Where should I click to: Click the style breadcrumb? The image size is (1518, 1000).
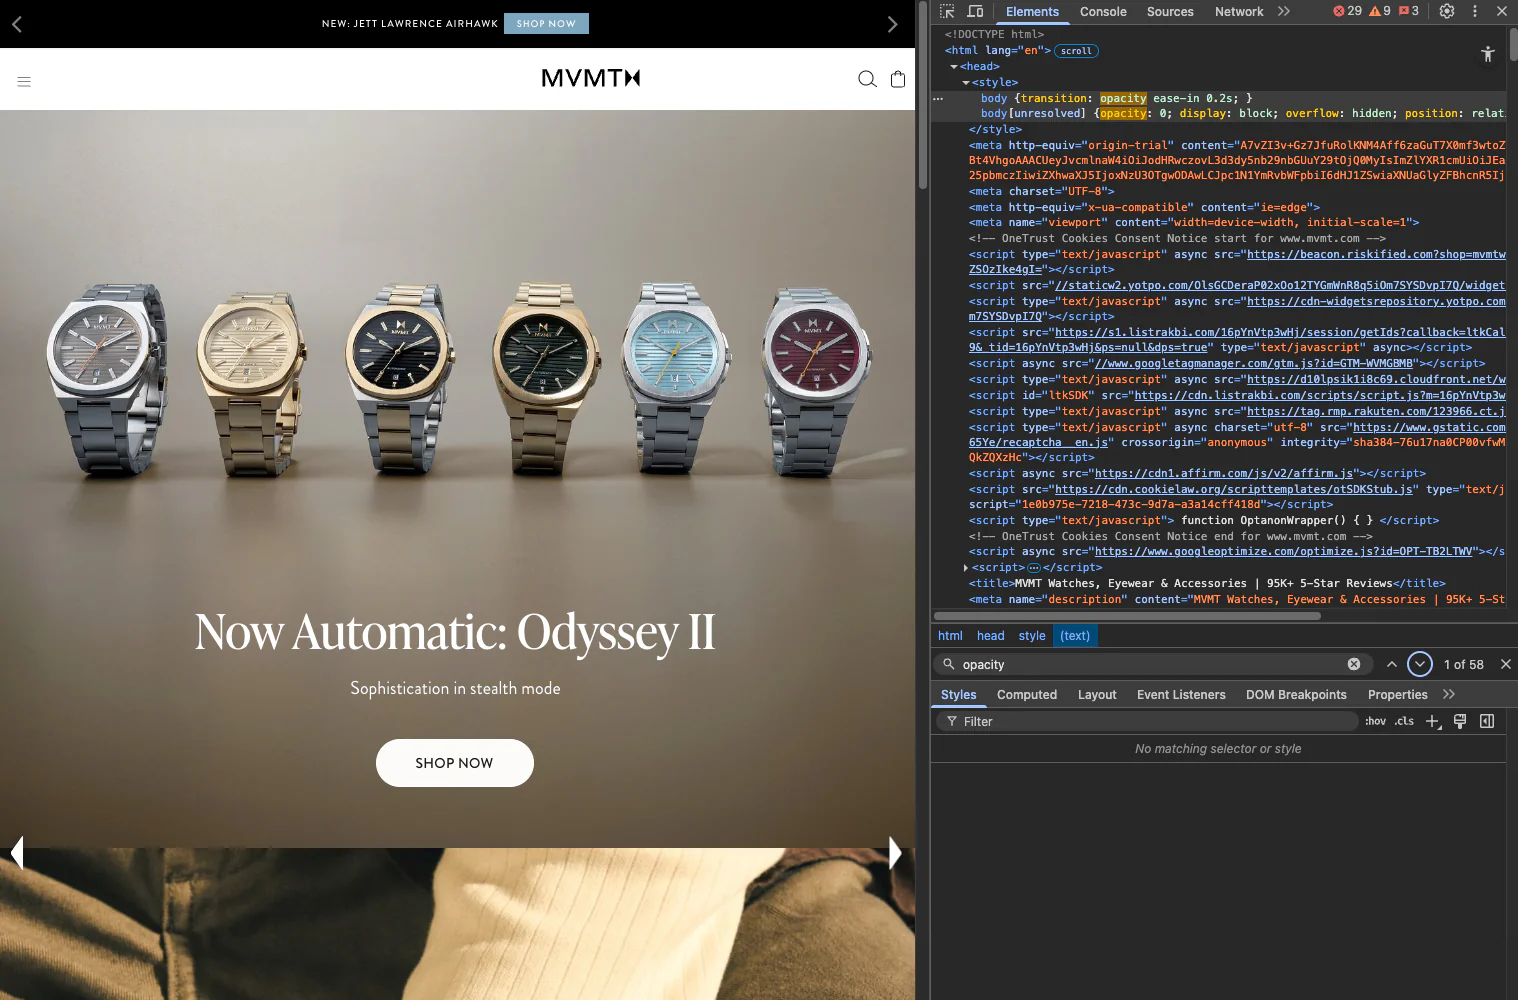click(x=1032, y=636)
